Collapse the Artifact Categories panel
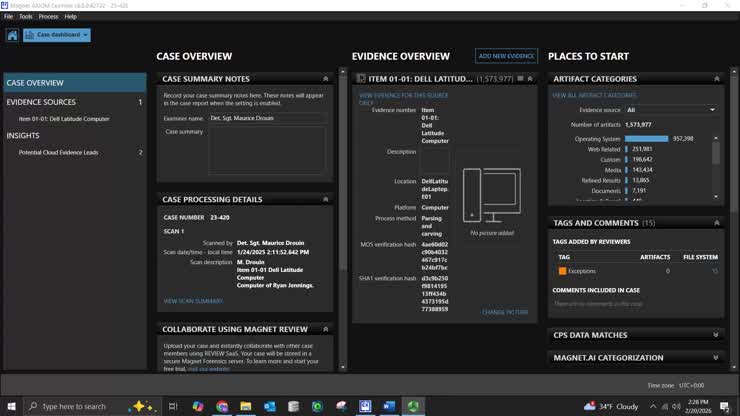Viewport: 740px width, 416px height. click(x=716, y=79)
